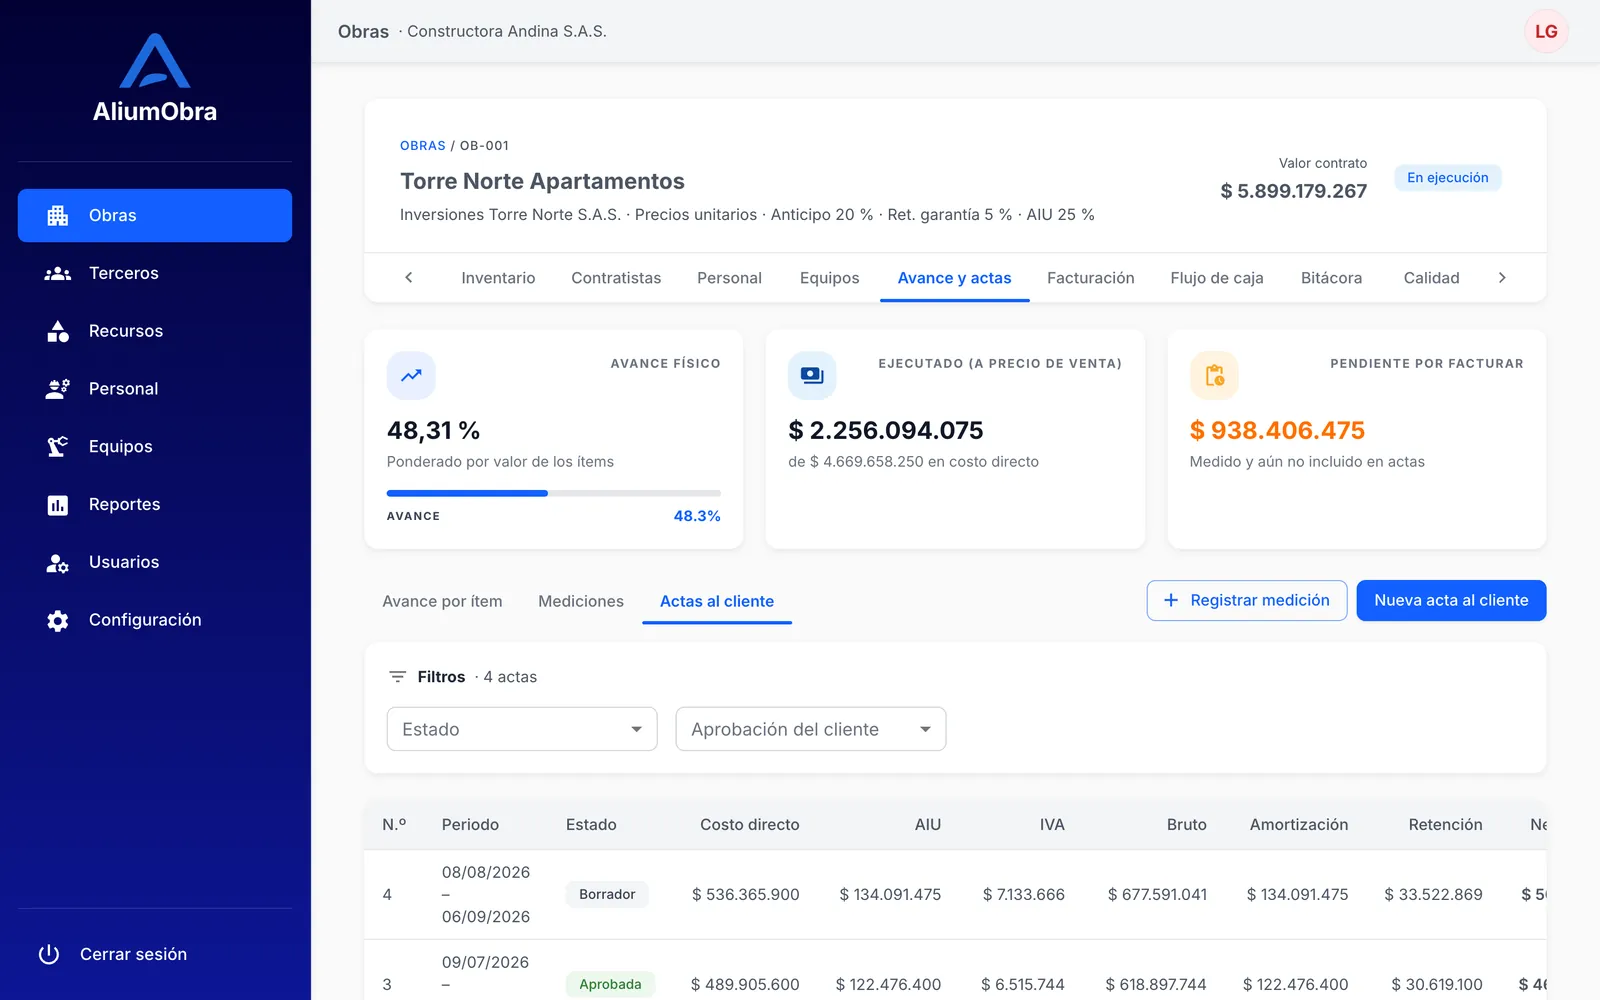Image resolution: width=1600 pixels, height=1000 pixels.
Task: Open the Inventario tab
Action: (498, 278)
